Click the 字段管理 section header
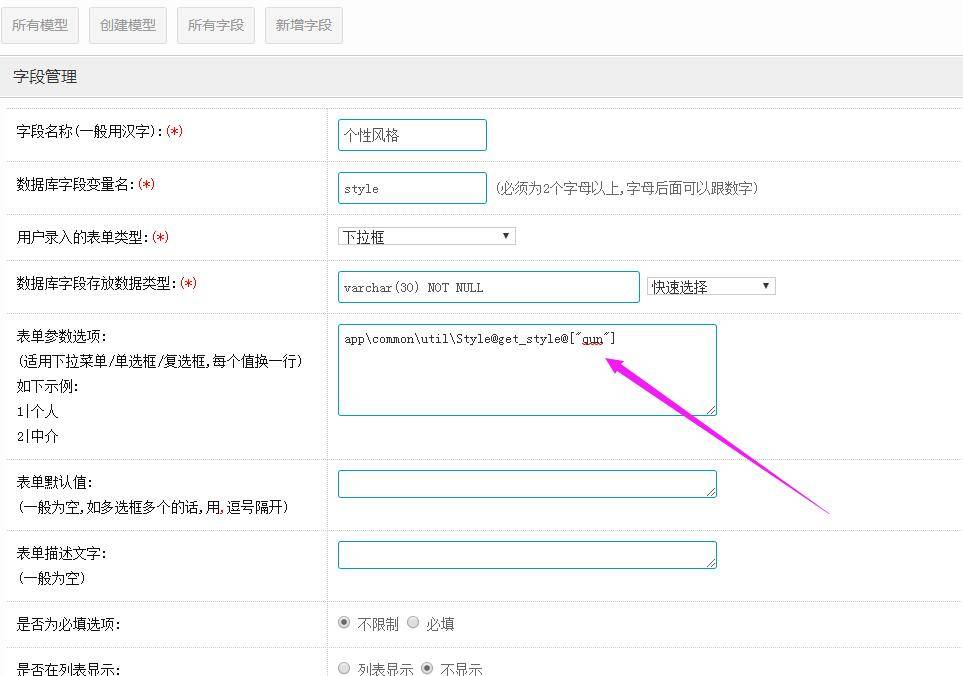The height and width of the screenshot is (676, 963). pos(45,77)
